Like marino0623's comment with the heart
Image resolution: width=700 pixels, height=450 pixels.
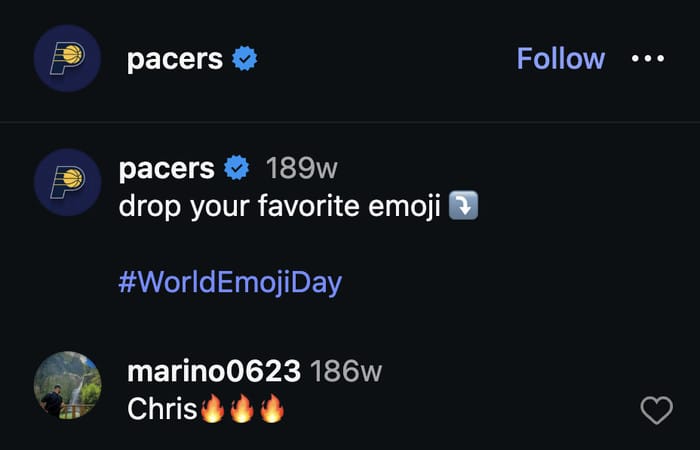(x=656, y=409)
